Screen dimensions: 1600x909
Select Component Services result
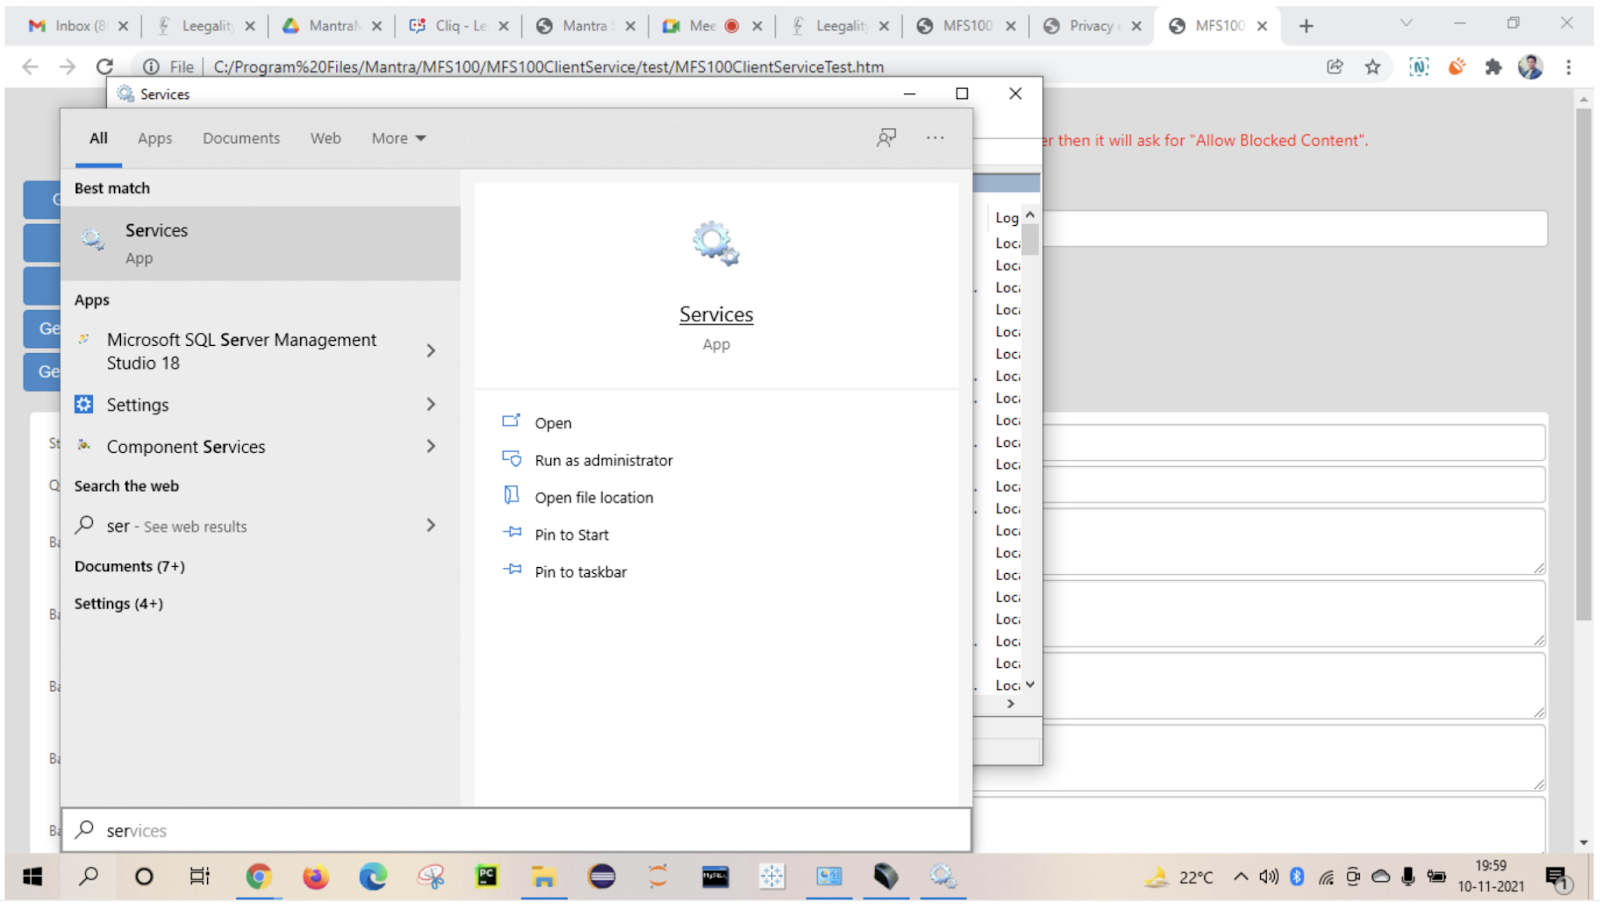click(x=186, y=446)
